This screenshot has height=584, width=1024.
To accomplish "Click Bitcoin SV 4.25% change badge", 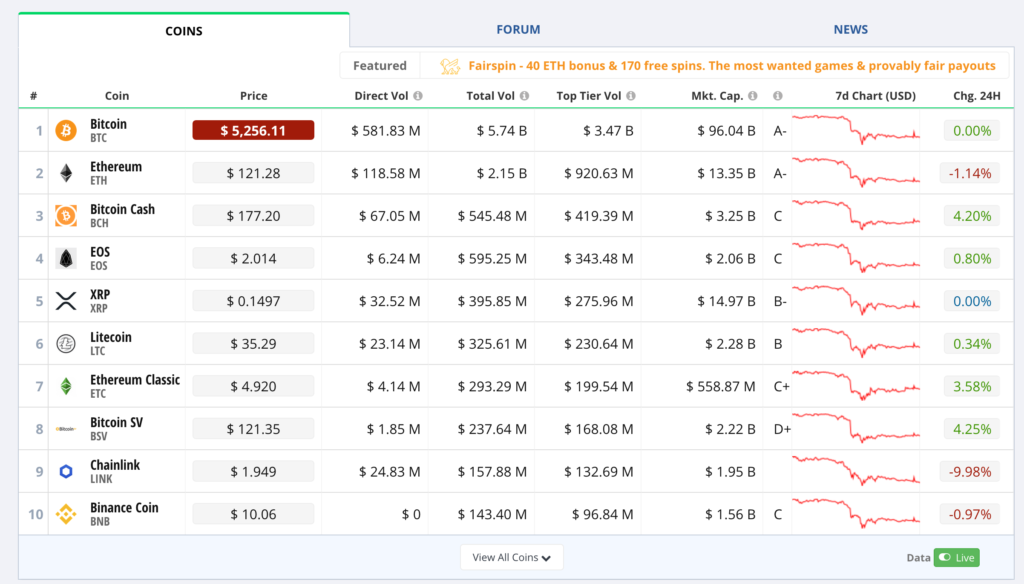I will pos(972,429).
